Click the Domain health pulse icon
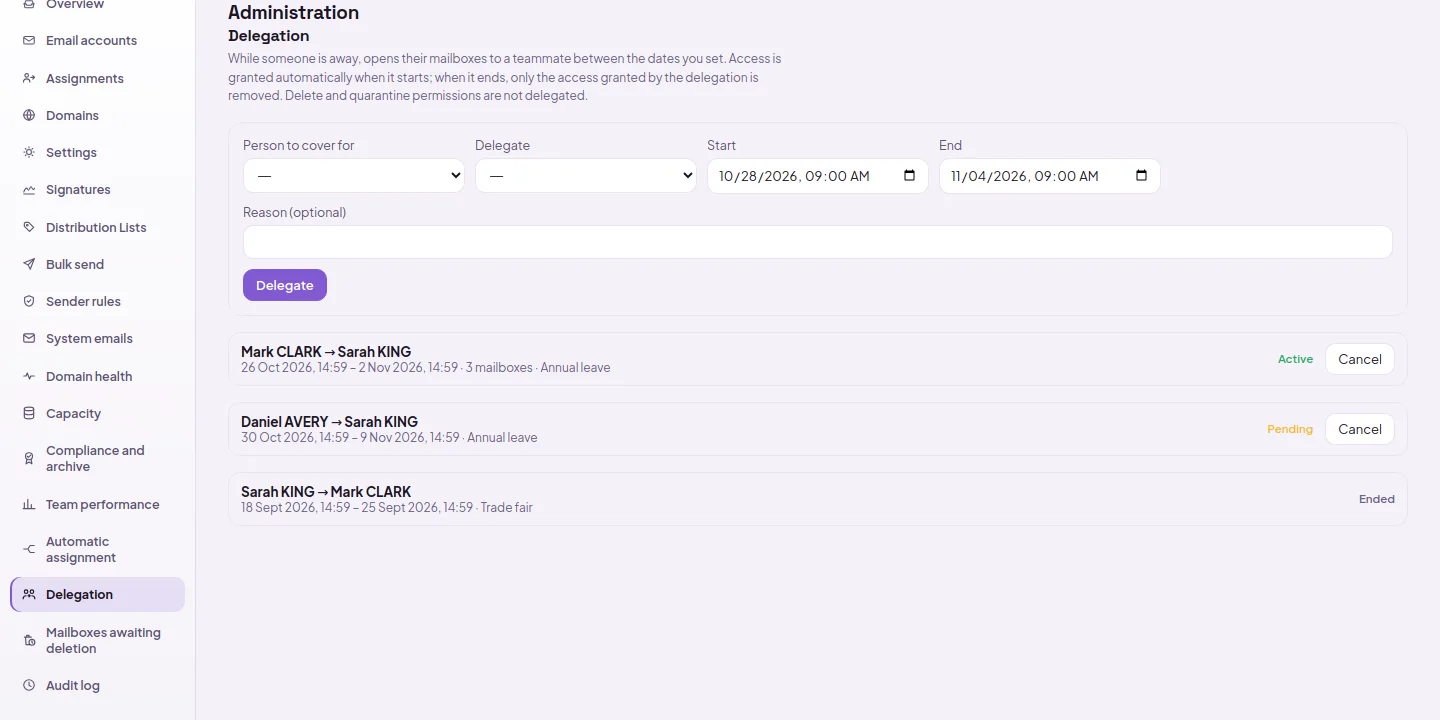The height and width of the screenshot is (720, 1440). pyautogui.click(x=29, y=376)
